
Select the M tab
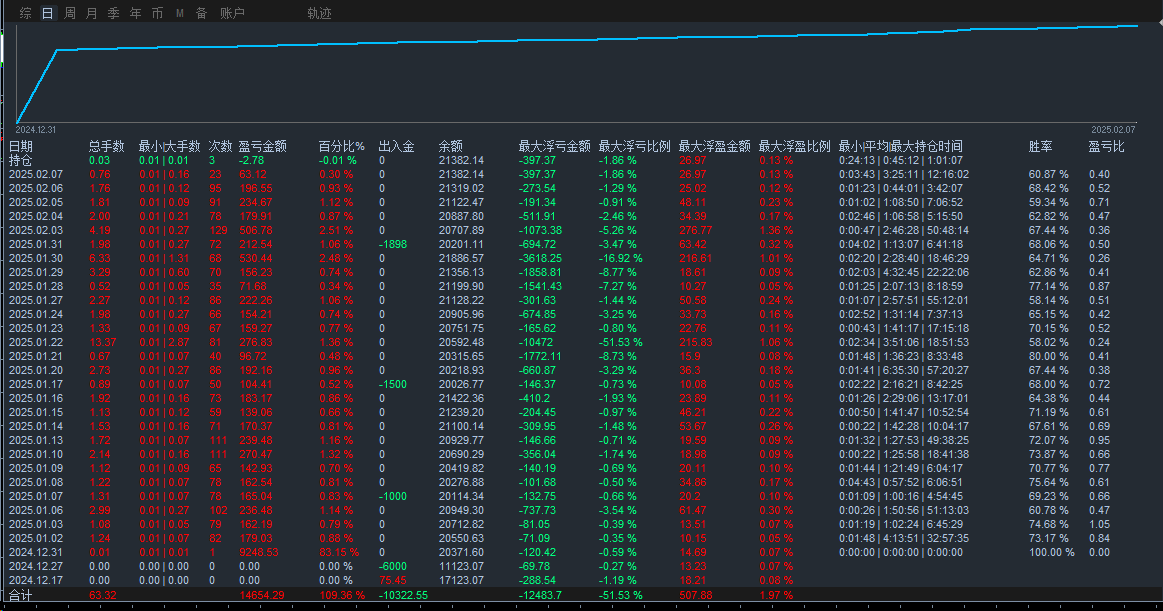[179, 13]
